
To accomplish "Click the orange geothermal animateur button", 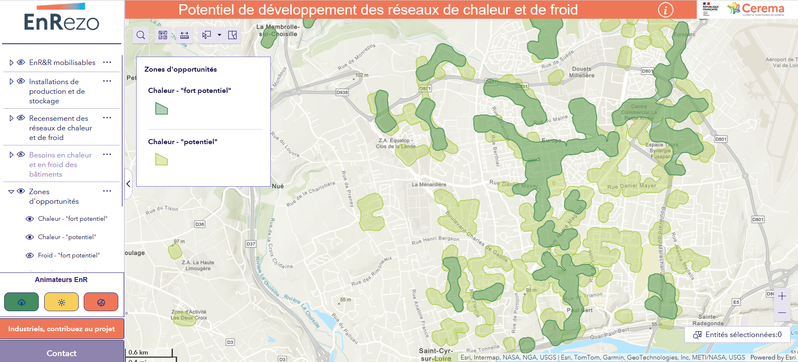I will (x=101, y=302).
